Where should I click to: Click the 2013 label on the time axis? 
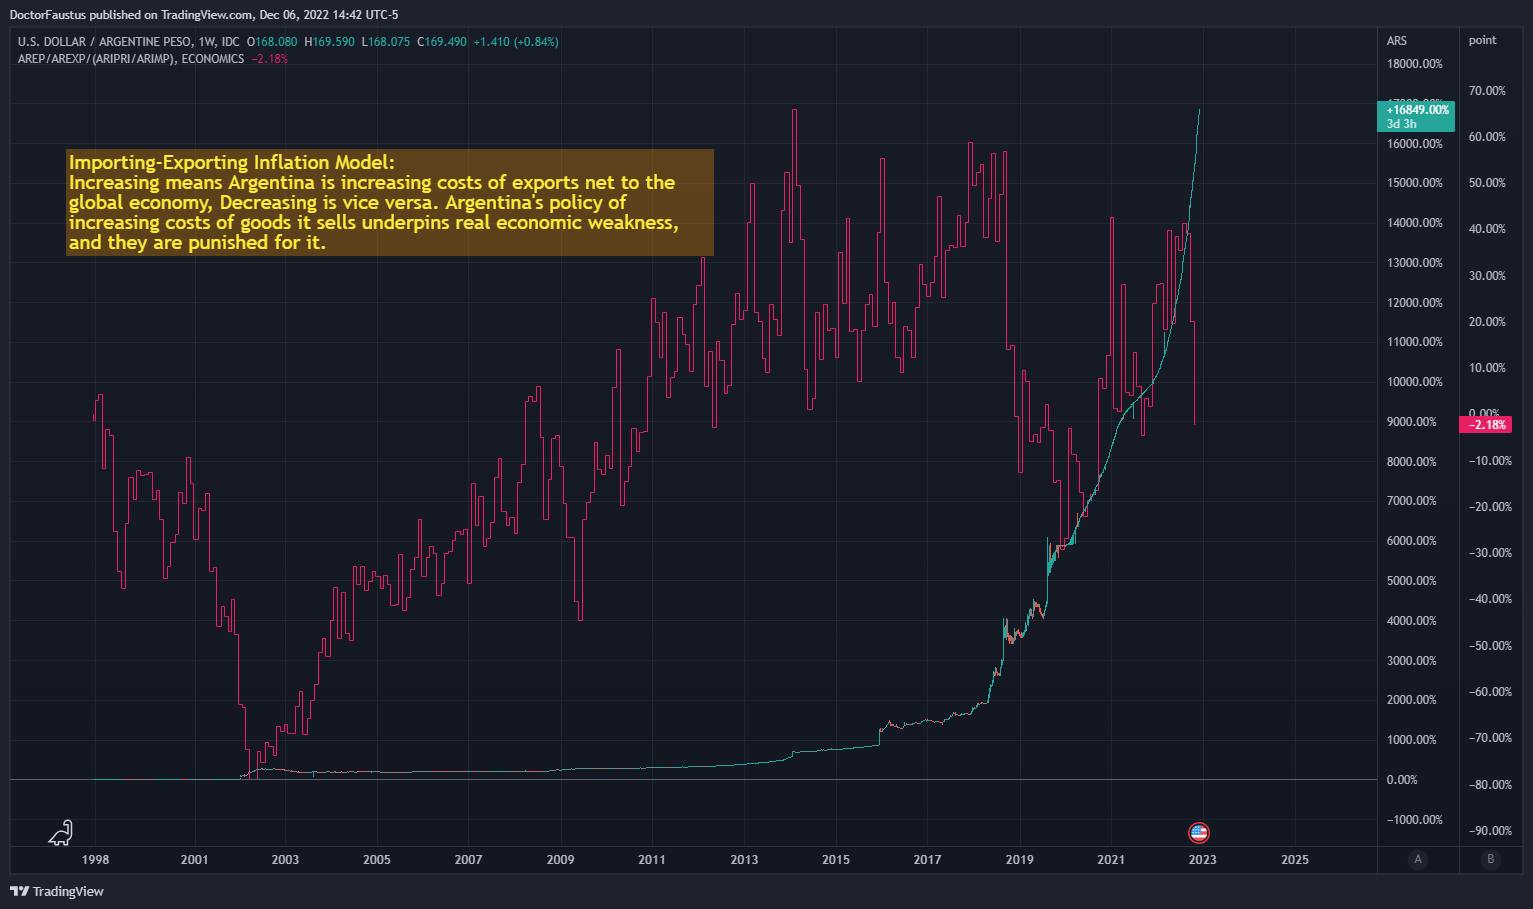pos(744,859)
